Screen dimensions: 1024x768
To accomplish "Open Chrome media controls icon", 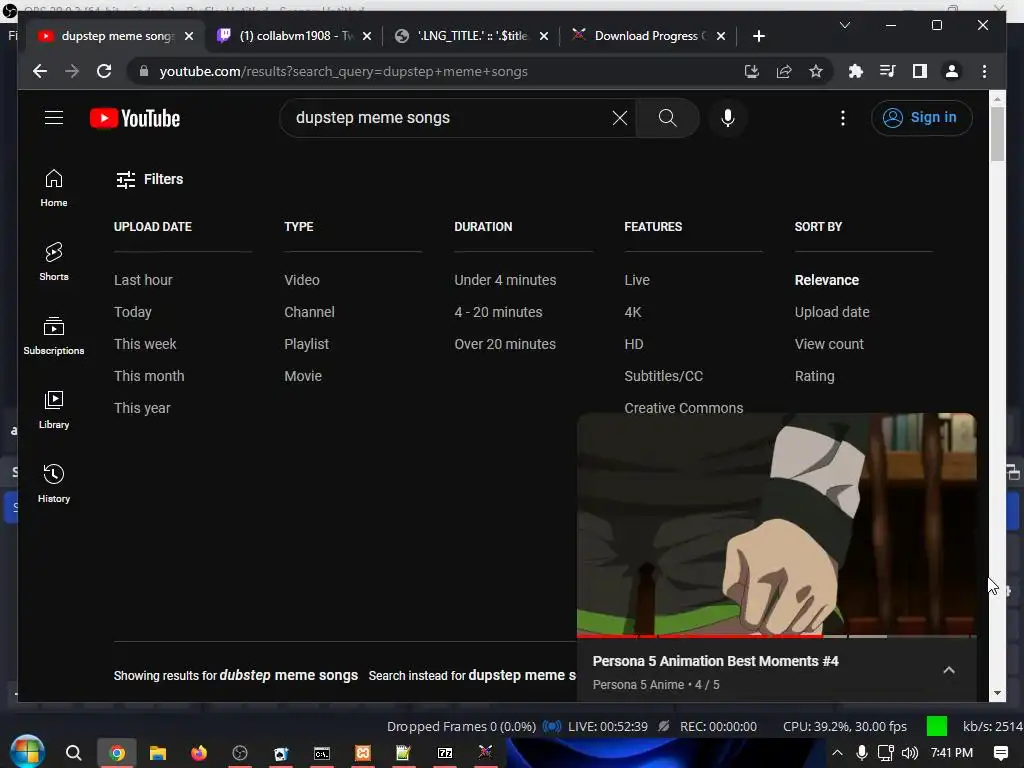I will pyautogui.click(x=888, y=71).
